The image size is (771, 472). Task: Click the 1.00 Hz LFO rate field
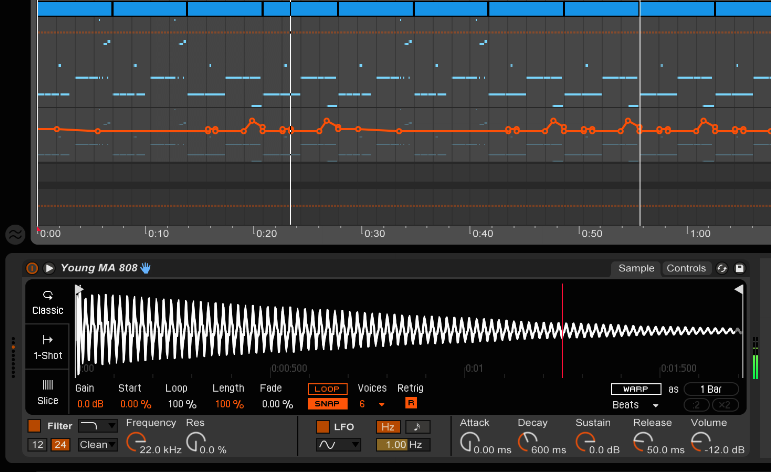(403, 445)
